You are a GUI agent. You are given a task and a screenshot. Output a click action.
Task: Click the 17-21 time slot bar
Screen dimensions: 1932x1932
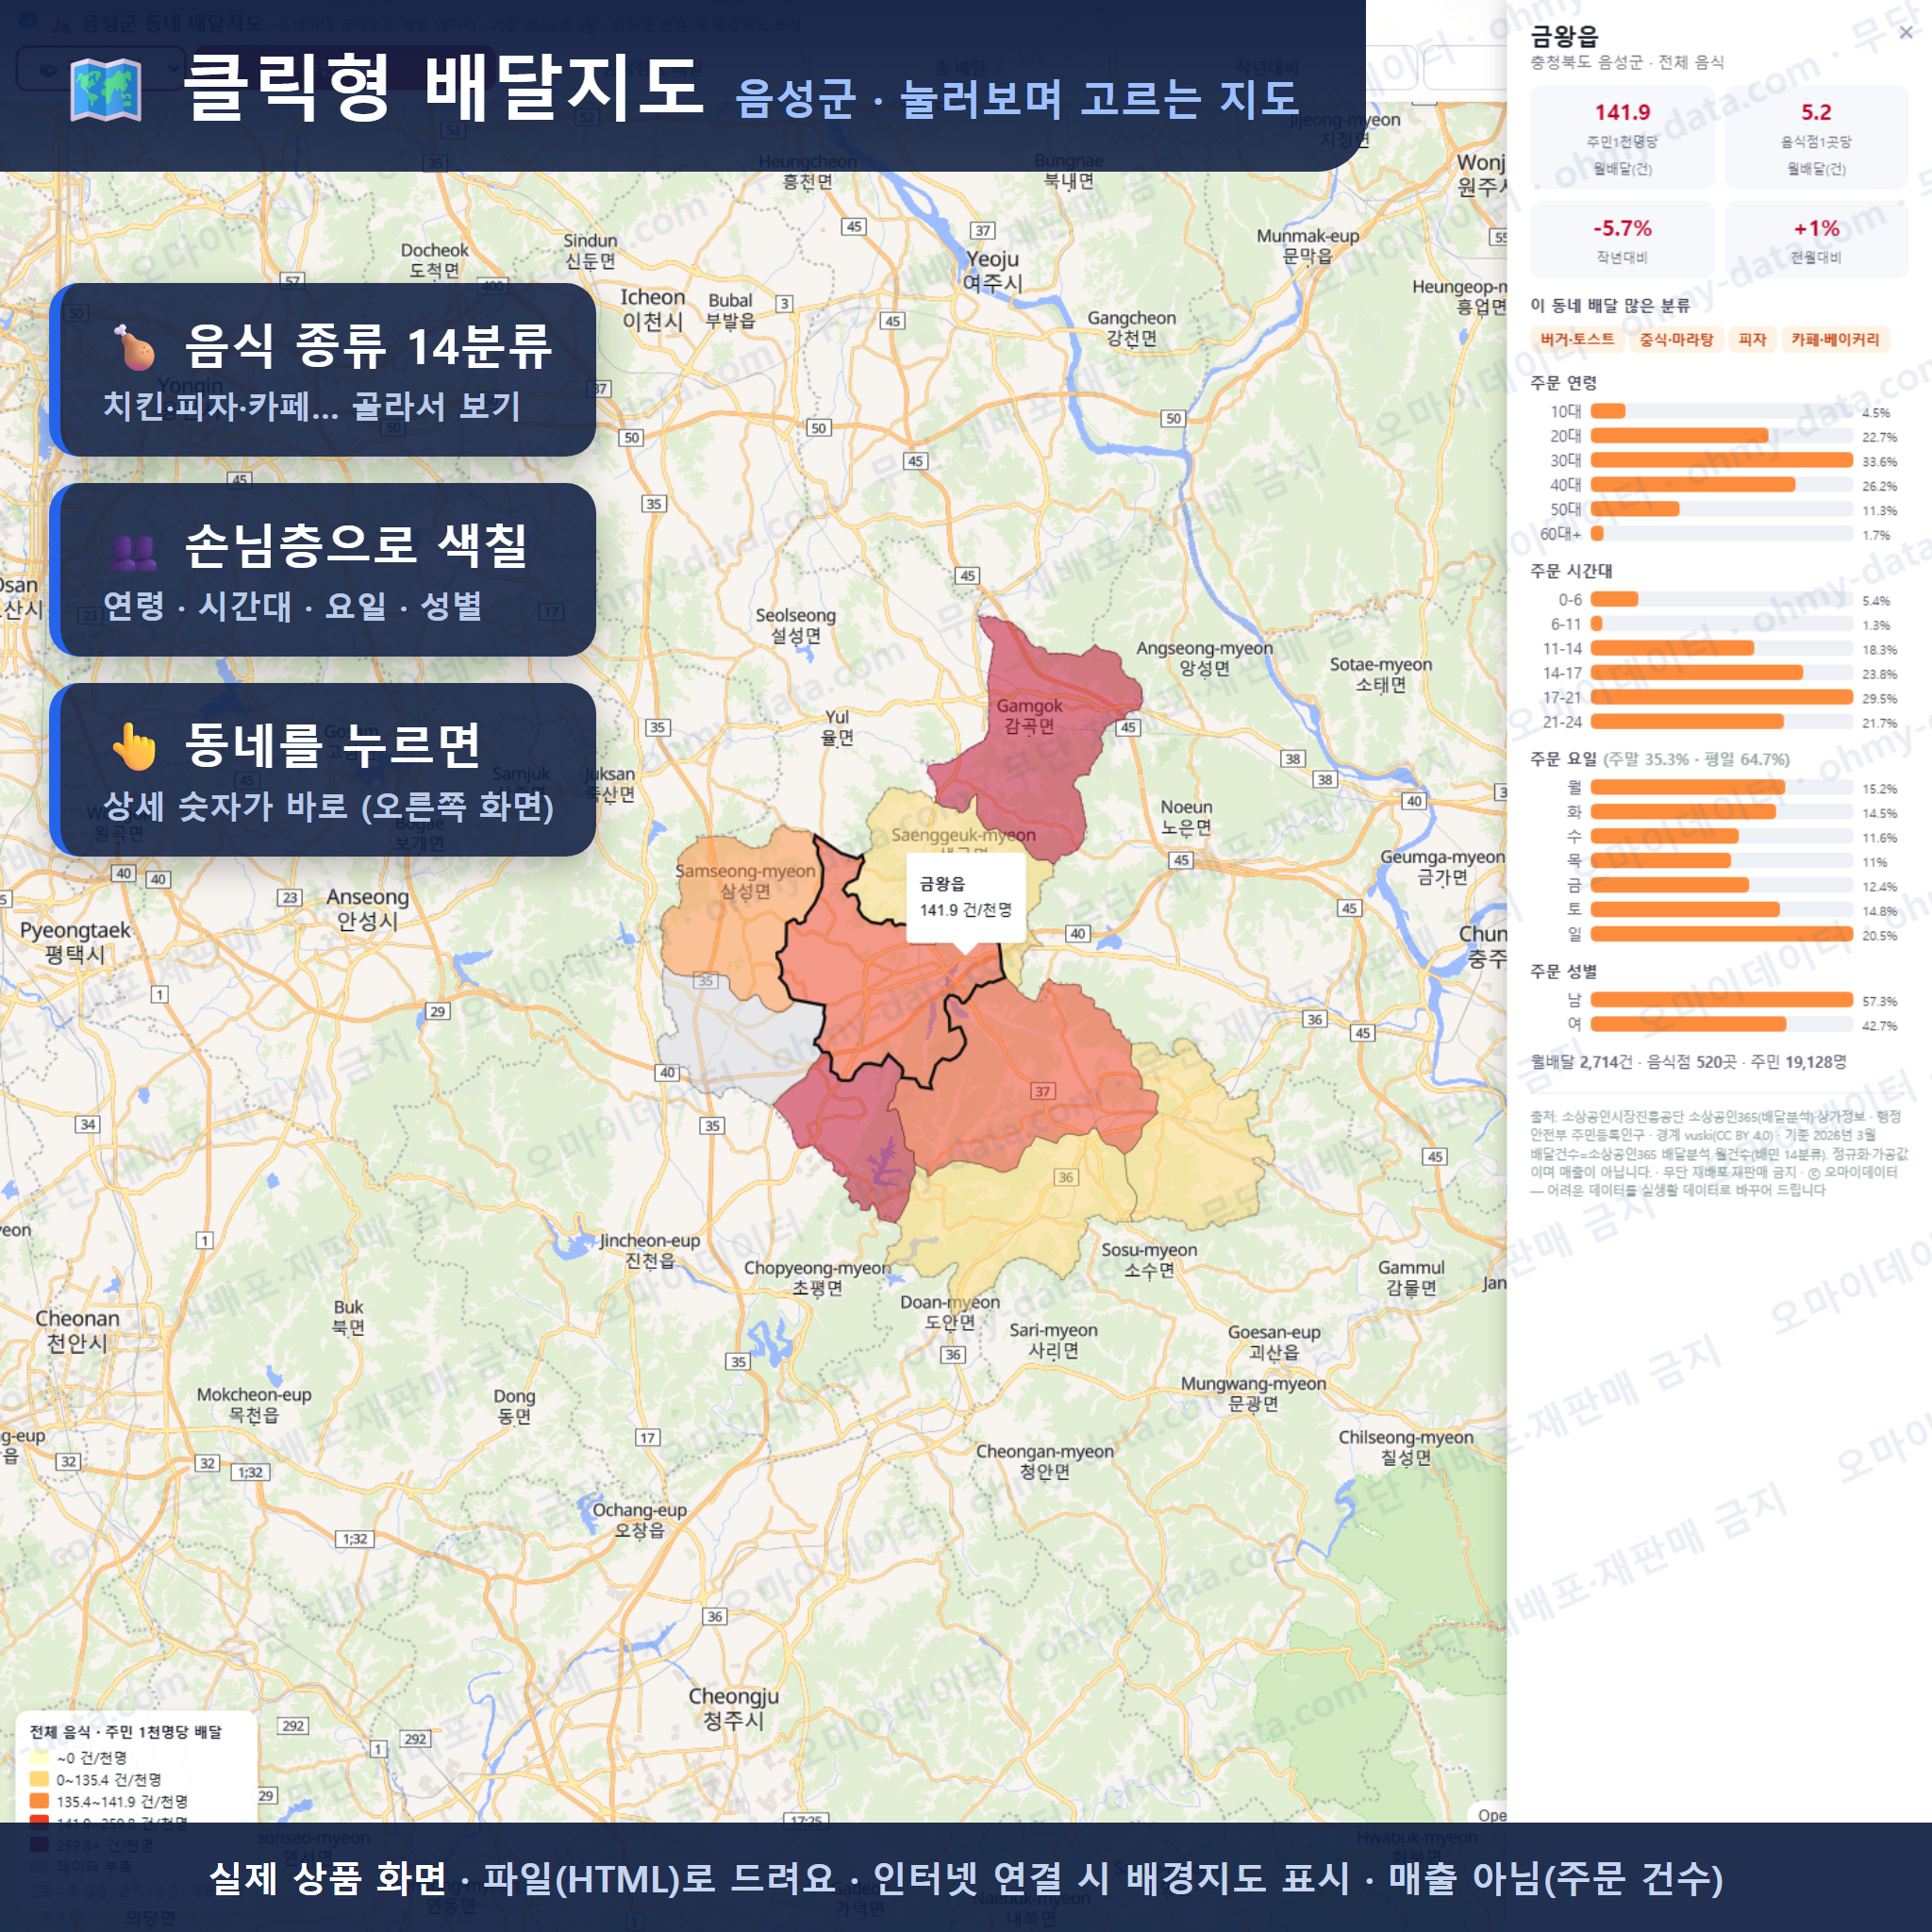(x=1721, y=697)
